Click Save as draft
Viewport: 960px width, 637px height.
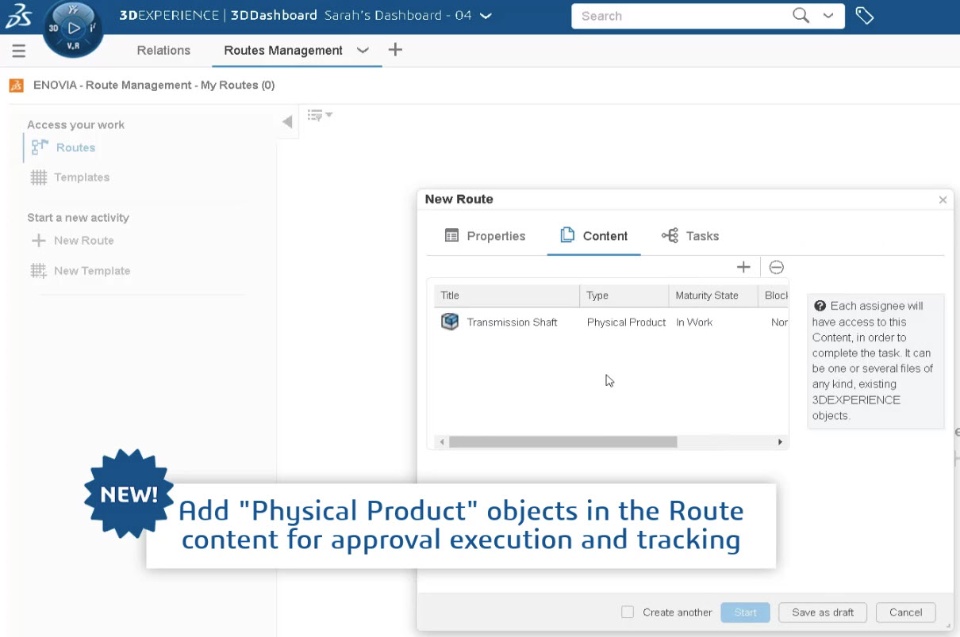pyautogui.click(x=822, y=612)
